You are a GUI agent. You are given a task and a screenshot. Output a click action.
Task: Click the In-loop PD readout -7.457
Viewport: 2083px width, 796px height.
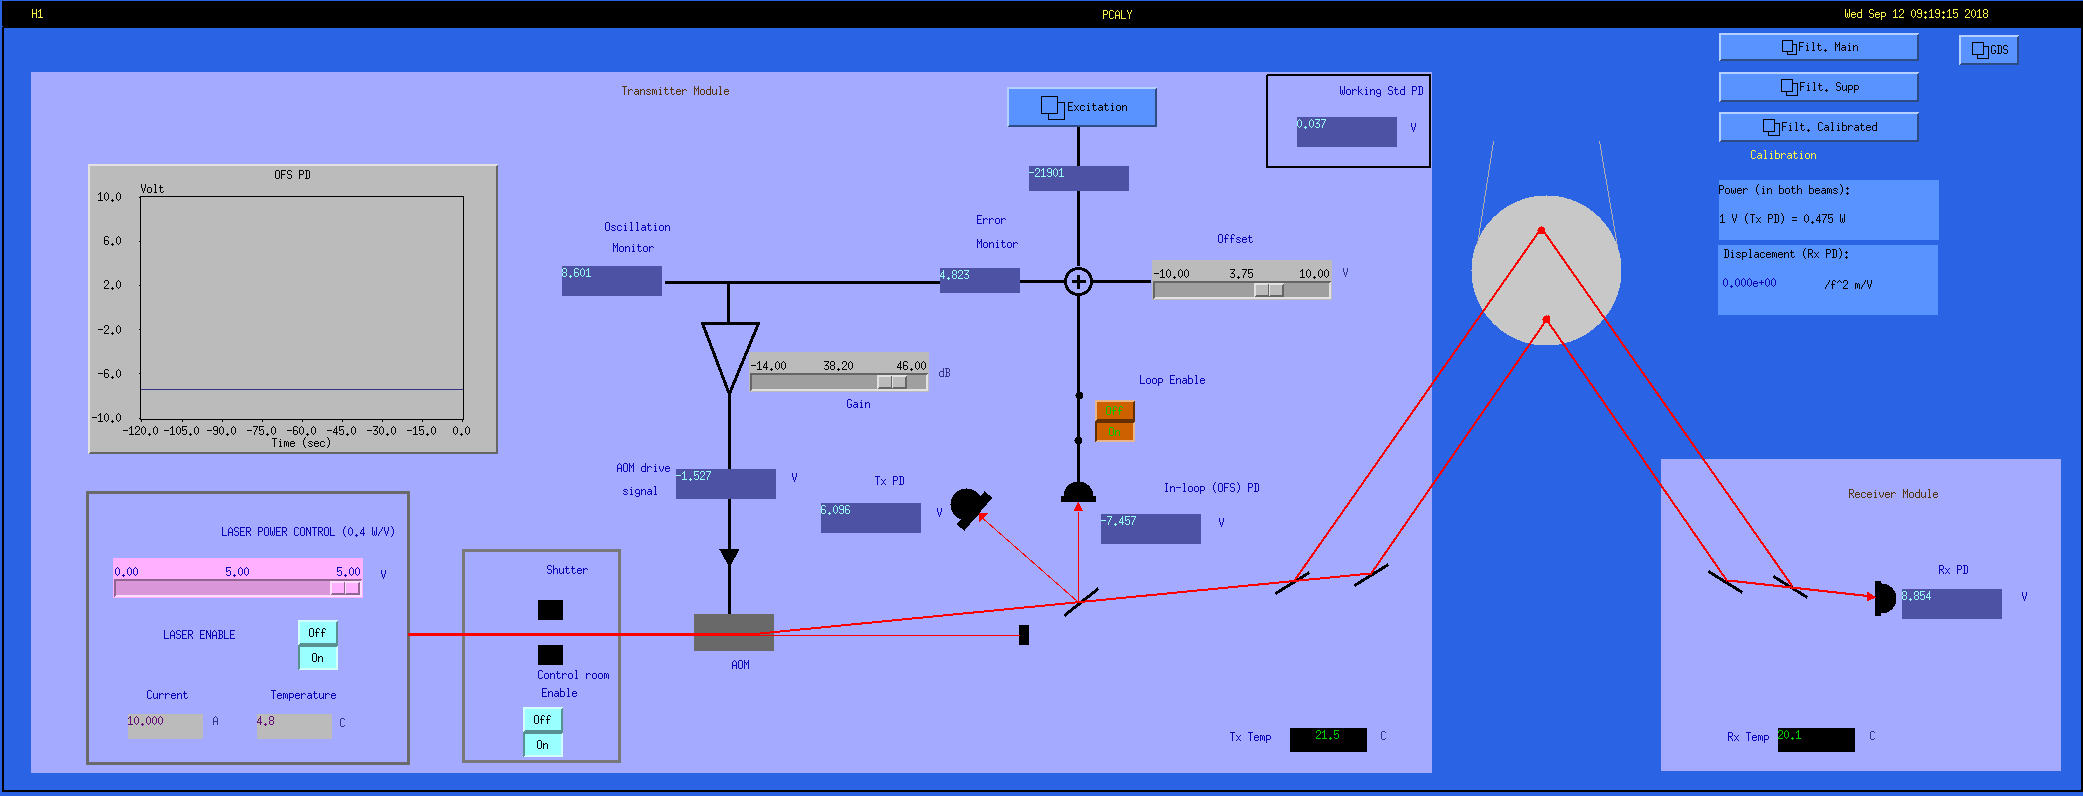pos(1150,529)
